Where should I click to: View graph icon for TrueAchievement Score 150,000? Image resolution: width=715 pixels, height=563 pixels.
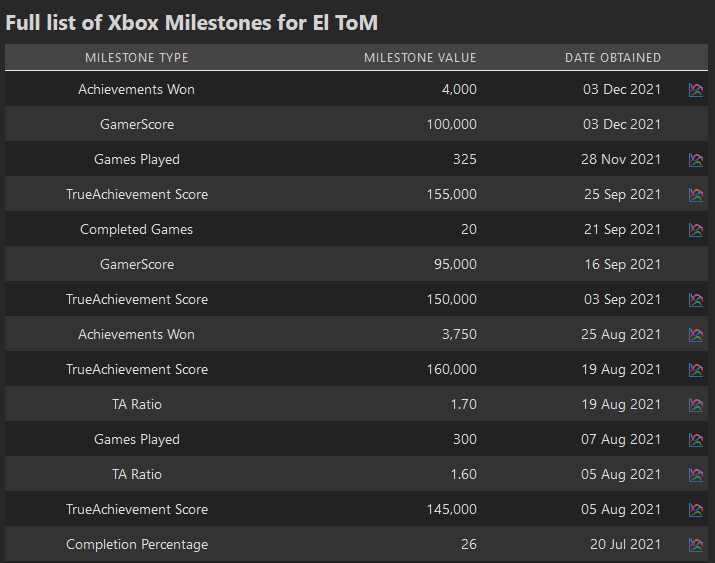point(695,300)
